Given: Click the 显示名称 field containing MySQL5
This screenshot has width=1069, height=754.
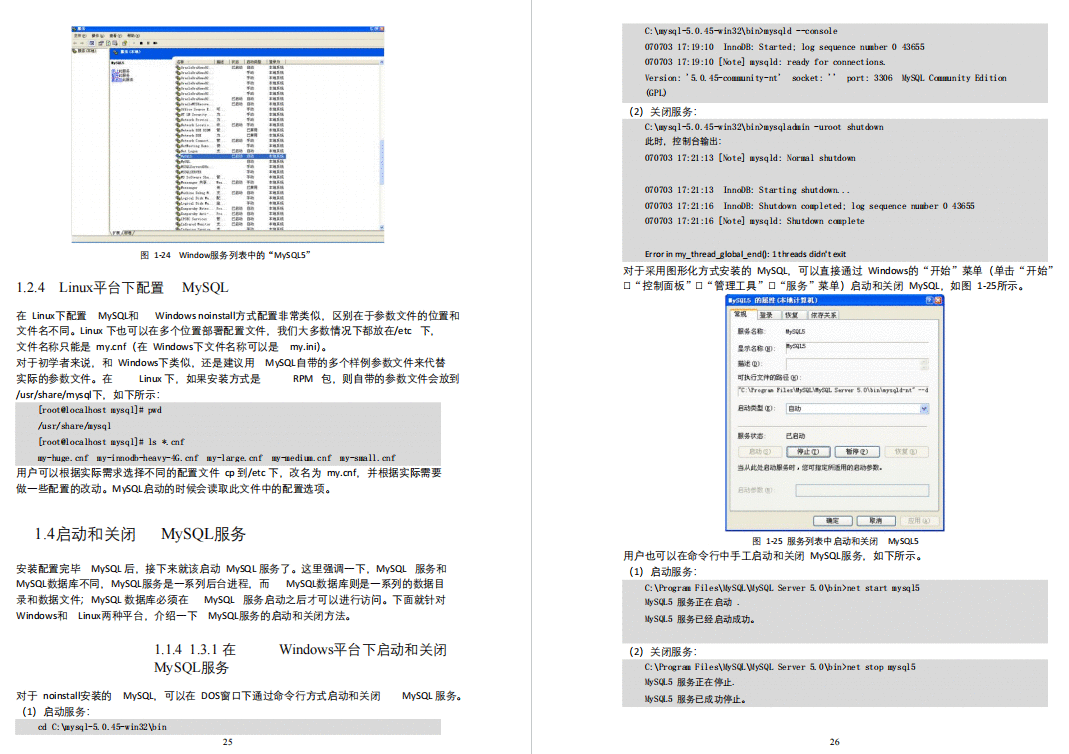Looking at the screenshot, I should (855, 347).
